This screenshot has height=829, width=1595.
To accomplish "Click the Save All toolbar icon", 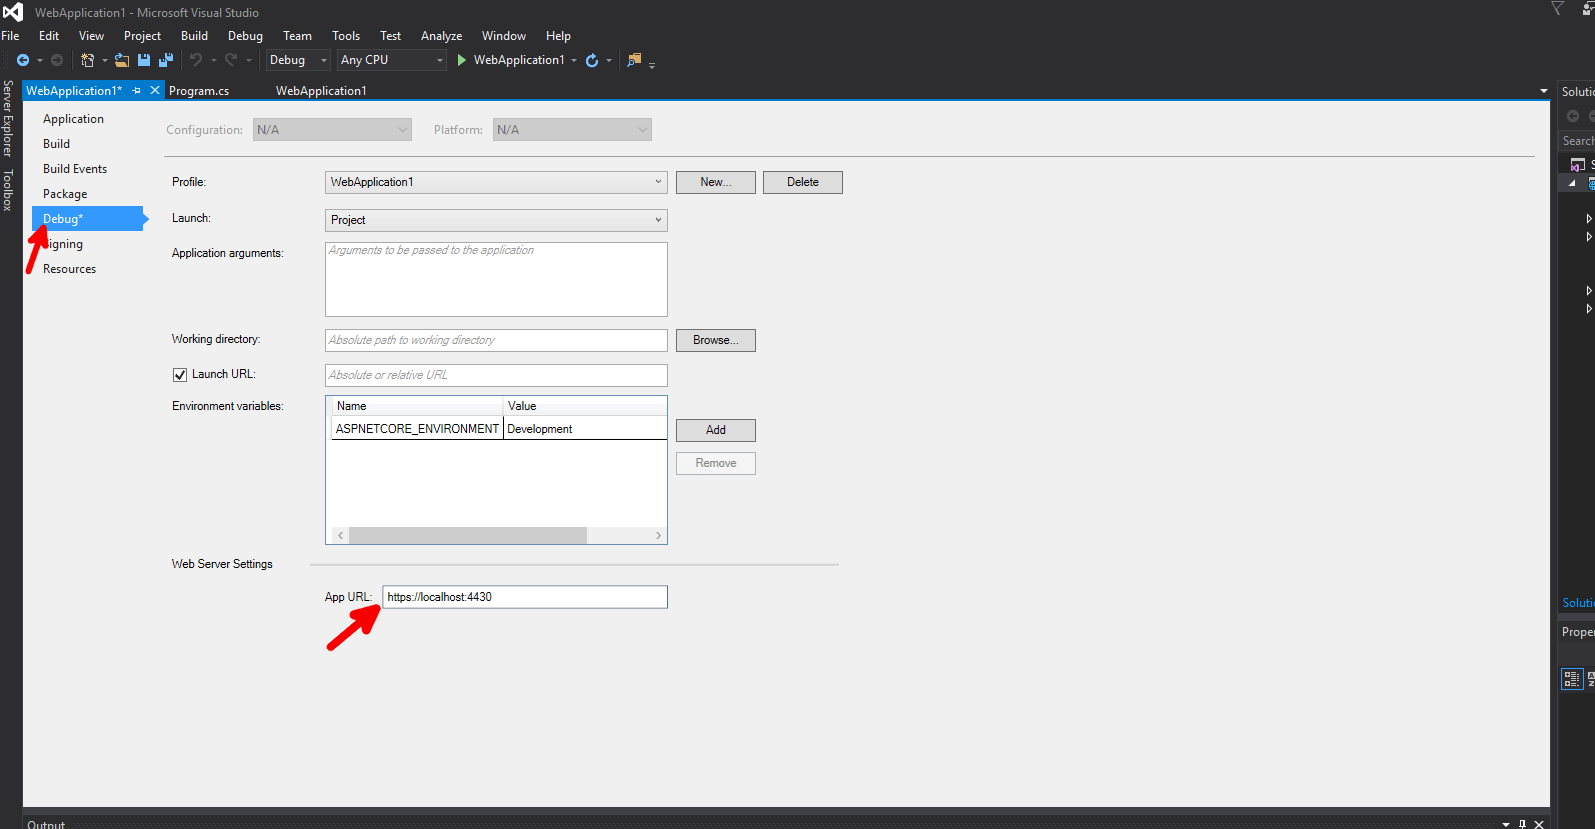I will 166,60.
